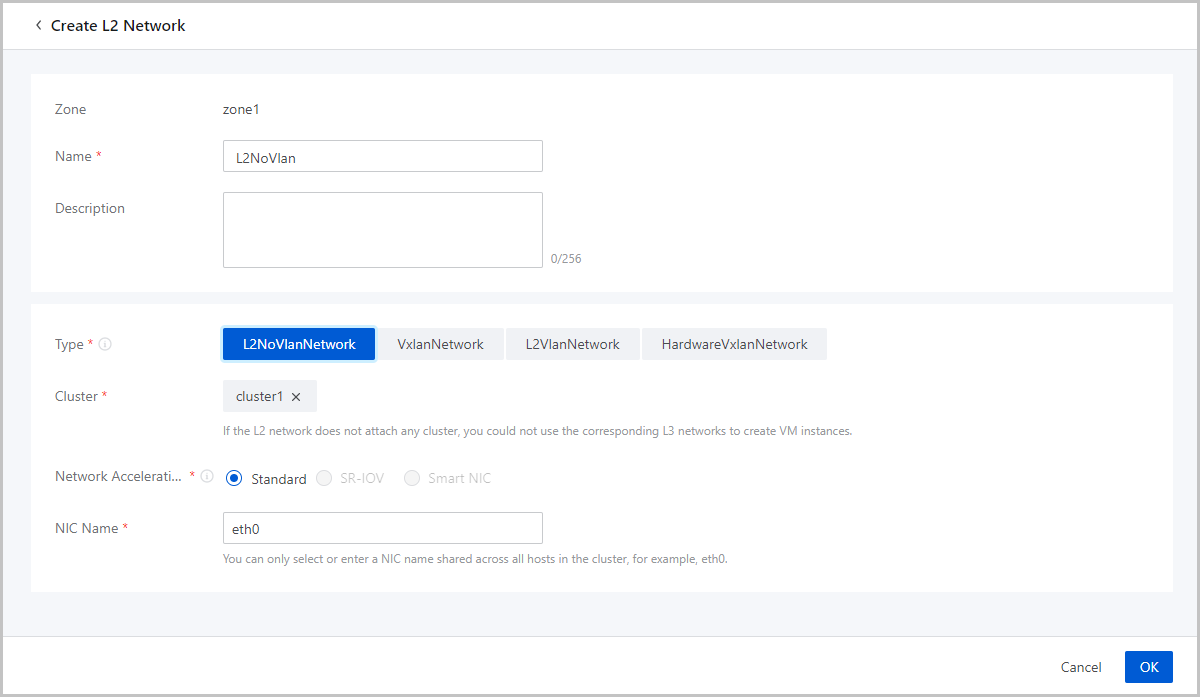
Task: Choose the L2NoVlanNetwork type
Action: [299, 344]
